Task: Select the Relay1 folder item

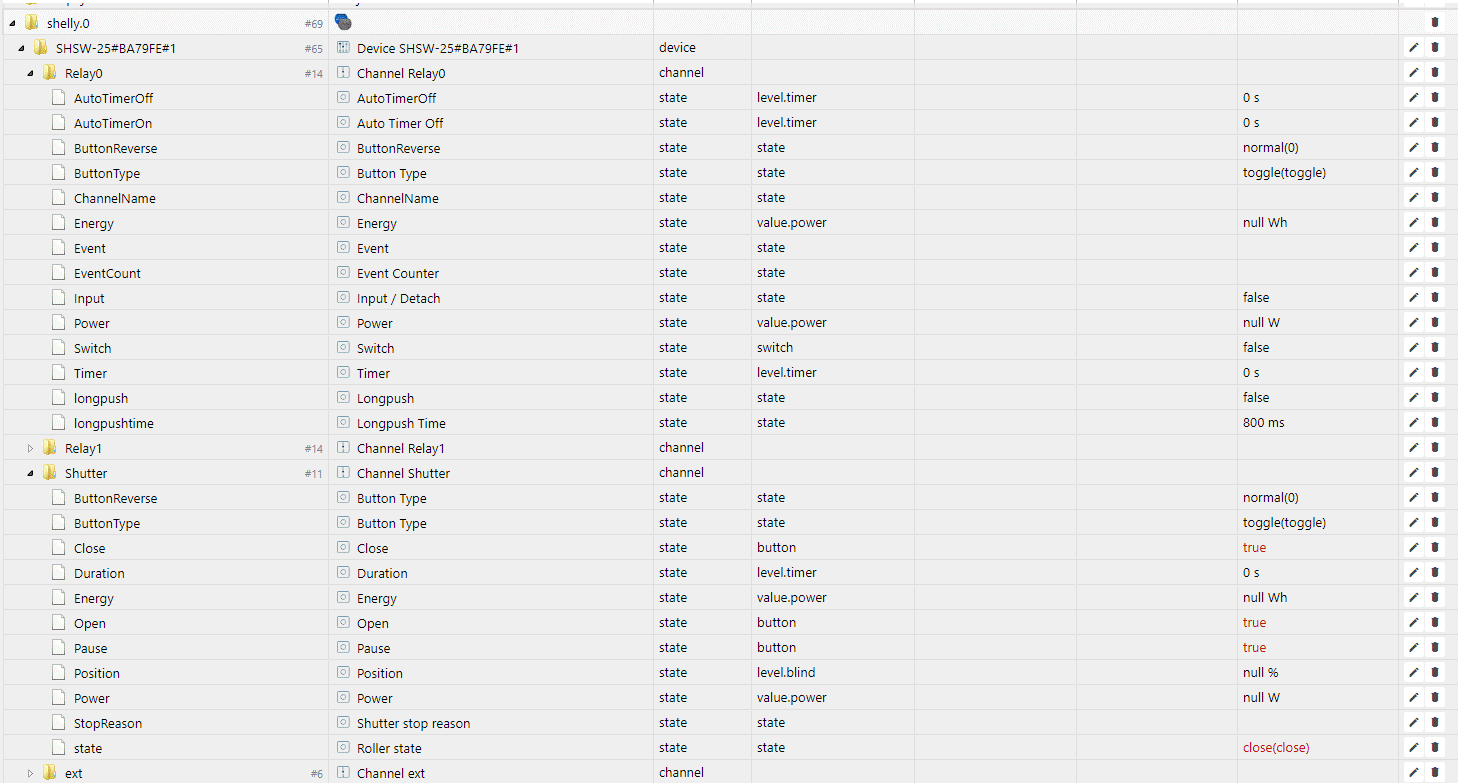Action: pos(83,448)
